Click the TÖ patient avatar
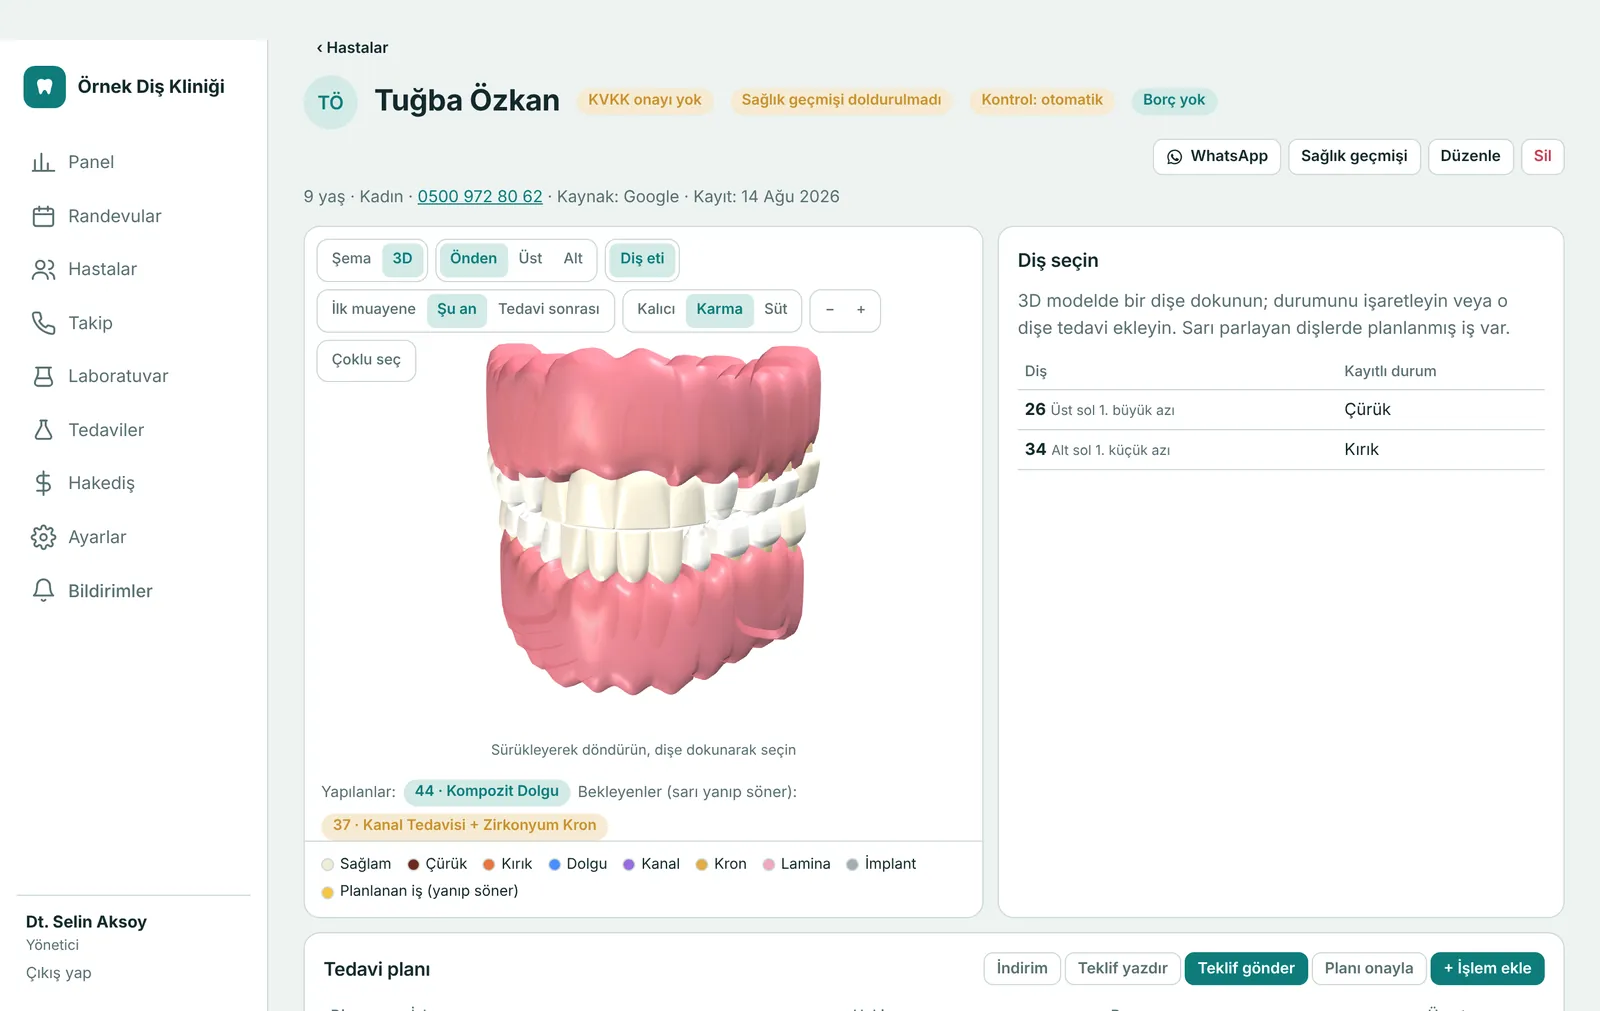Viewport: 1600px width, 1011px height. click(x=330, y=102)
